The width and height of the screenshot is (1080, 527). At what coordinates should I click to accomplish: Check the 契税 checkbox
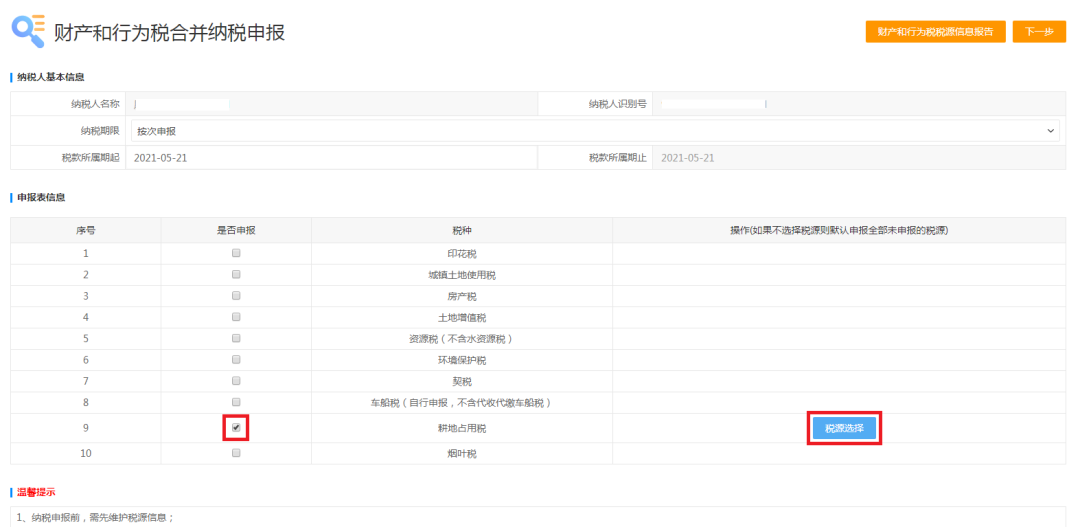pyautogui.click(x=236, y=381)
